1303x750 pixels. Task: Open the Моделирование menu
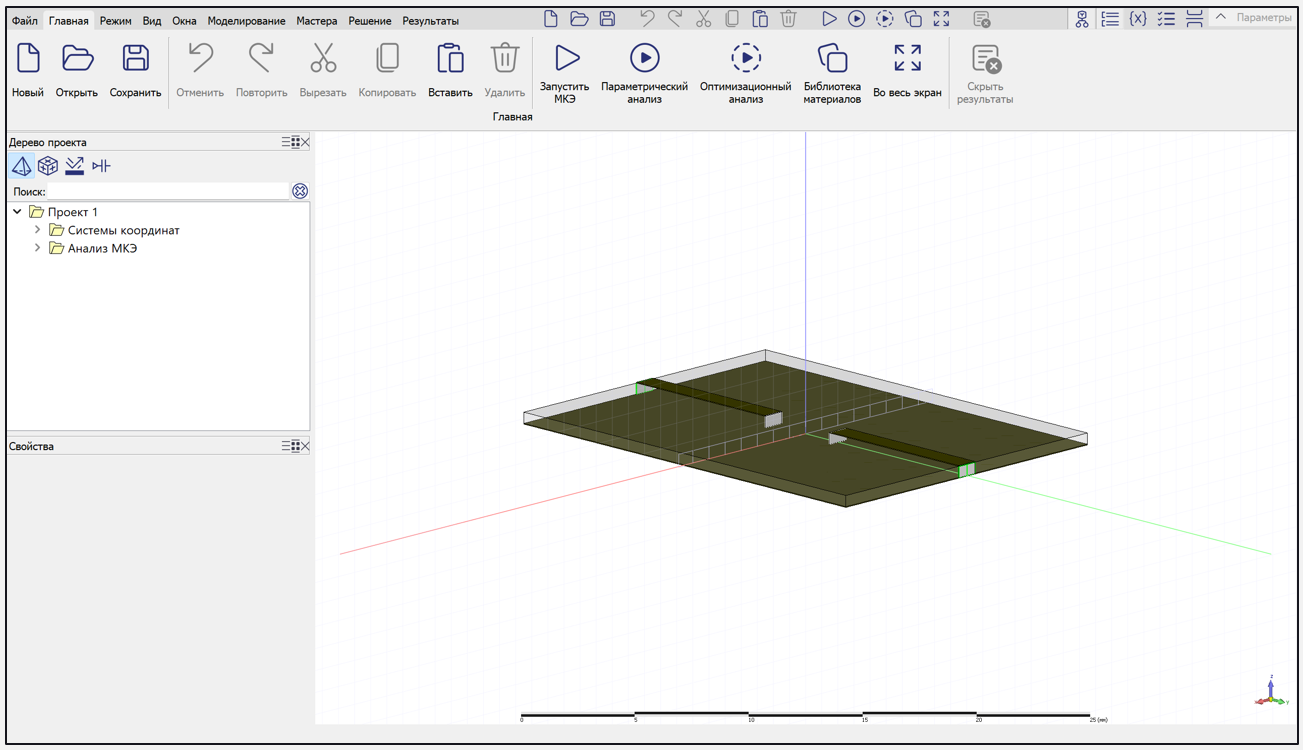coord(246,20)
